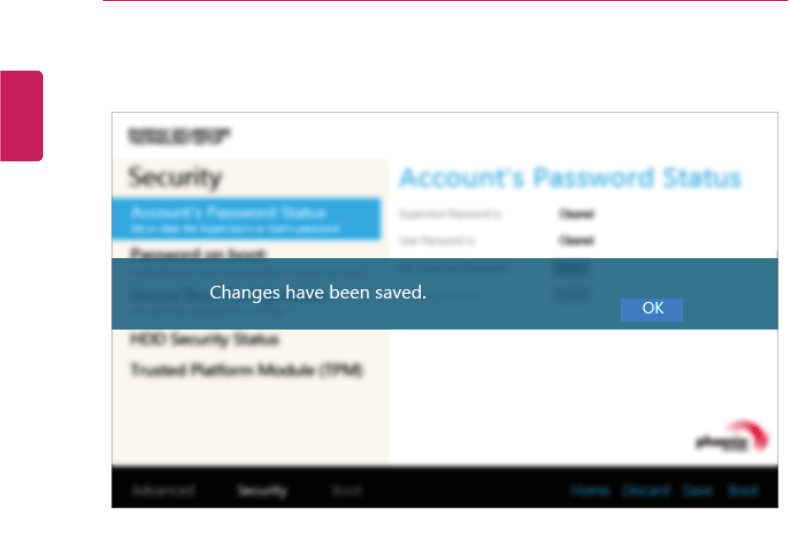
Task: Click the Changes have been saved message
Action: click(318, 293)
